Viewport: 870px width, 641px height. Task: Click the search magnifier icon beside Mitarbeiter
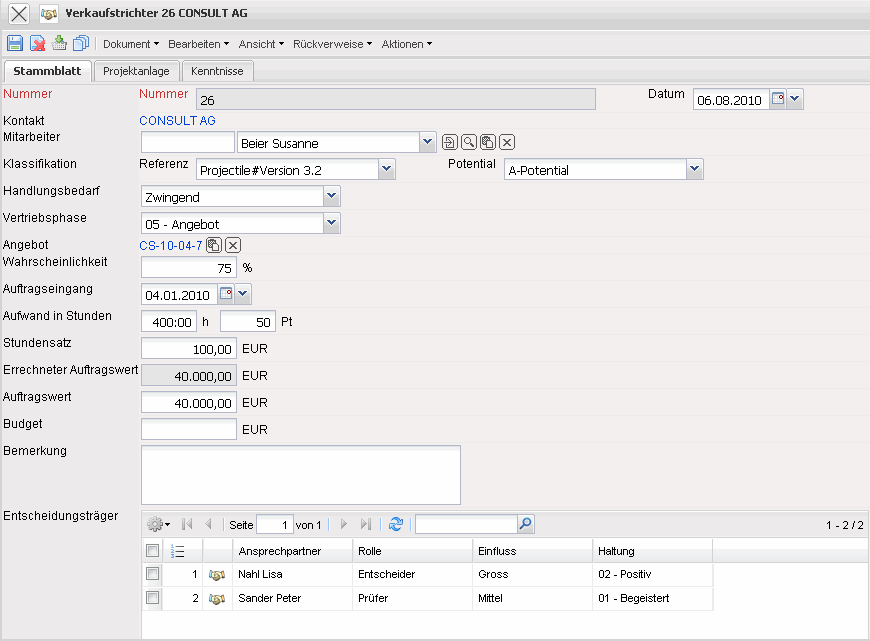tap(468, 143)
